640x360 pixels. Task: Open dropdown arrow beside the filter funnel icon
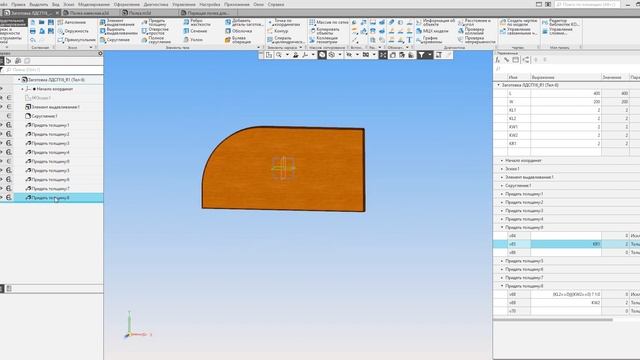[429, 55]
